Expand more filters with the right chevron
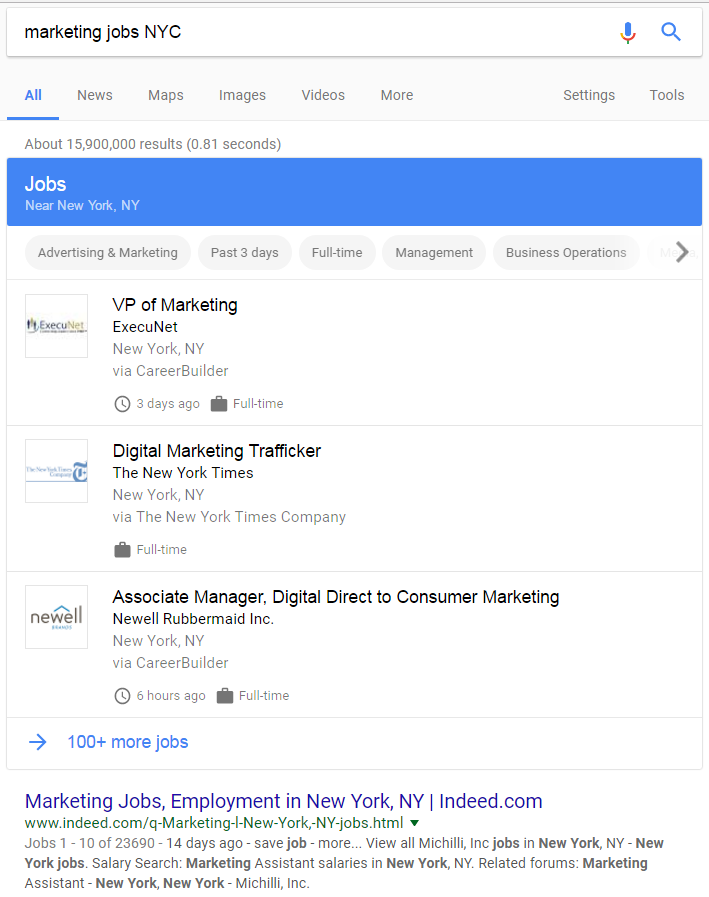The width and height of the screenshot is (709, 897). pos(681,252)
